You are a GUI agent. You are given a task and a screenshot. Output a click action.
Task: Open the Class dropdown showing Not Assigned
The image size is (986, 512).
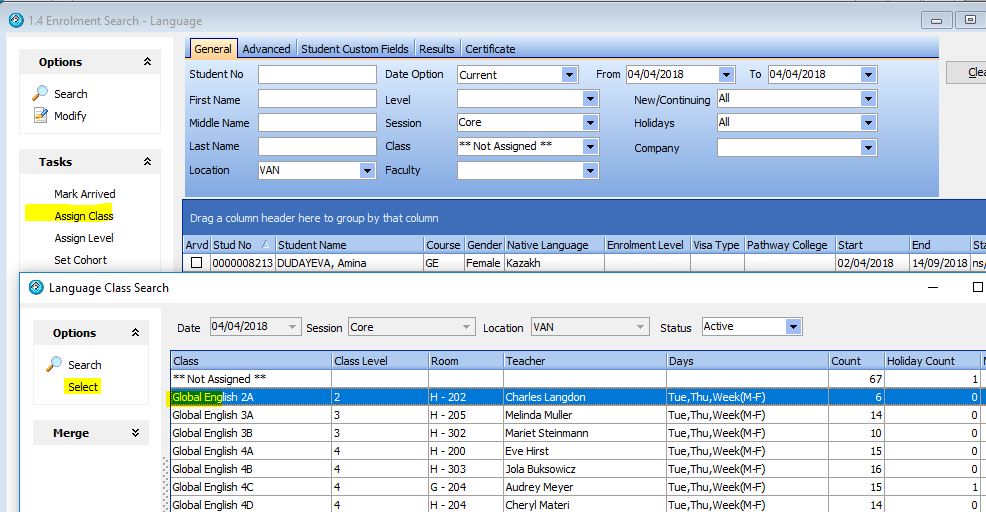point(590,147)
